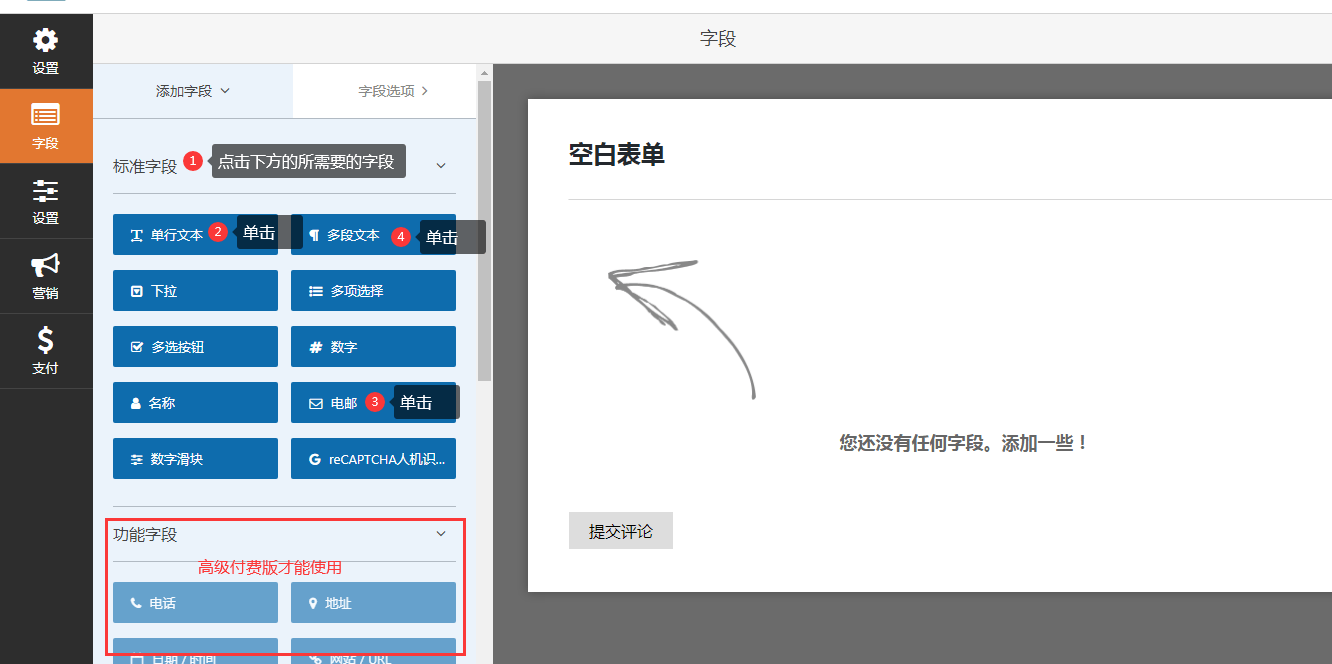Add a 数字 number field
Image resolution: width=1332 pixels, height=664 pixels.
tap(373, 347)
